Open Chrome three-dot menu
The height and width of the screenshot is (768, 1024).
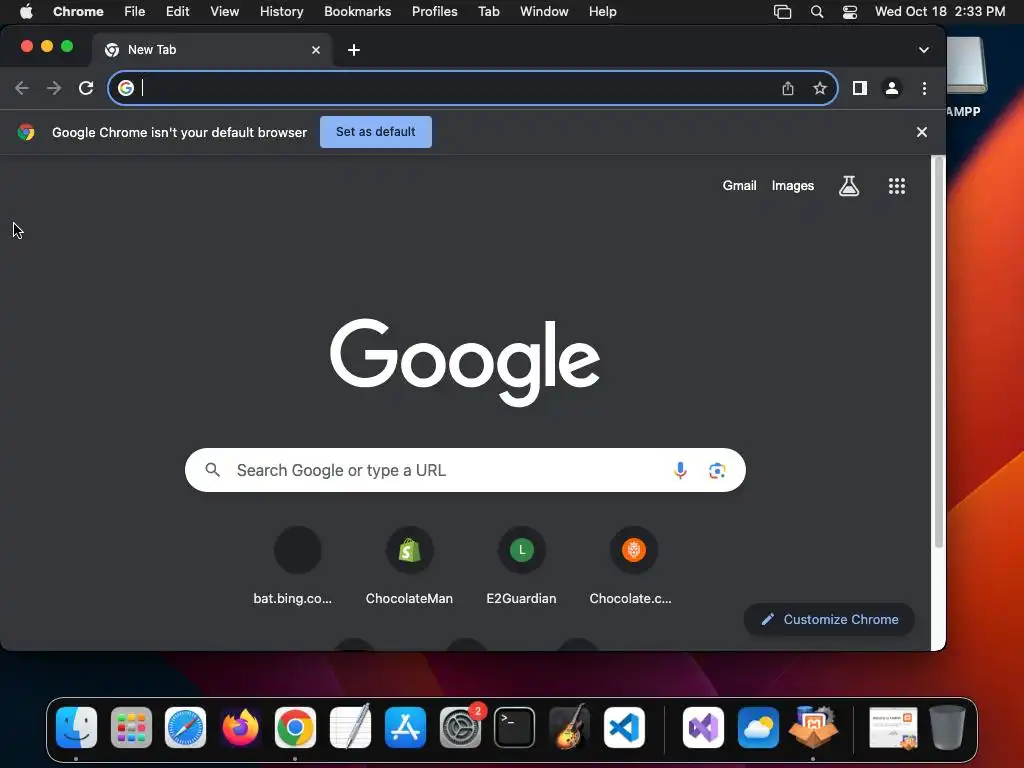[924, 88]
